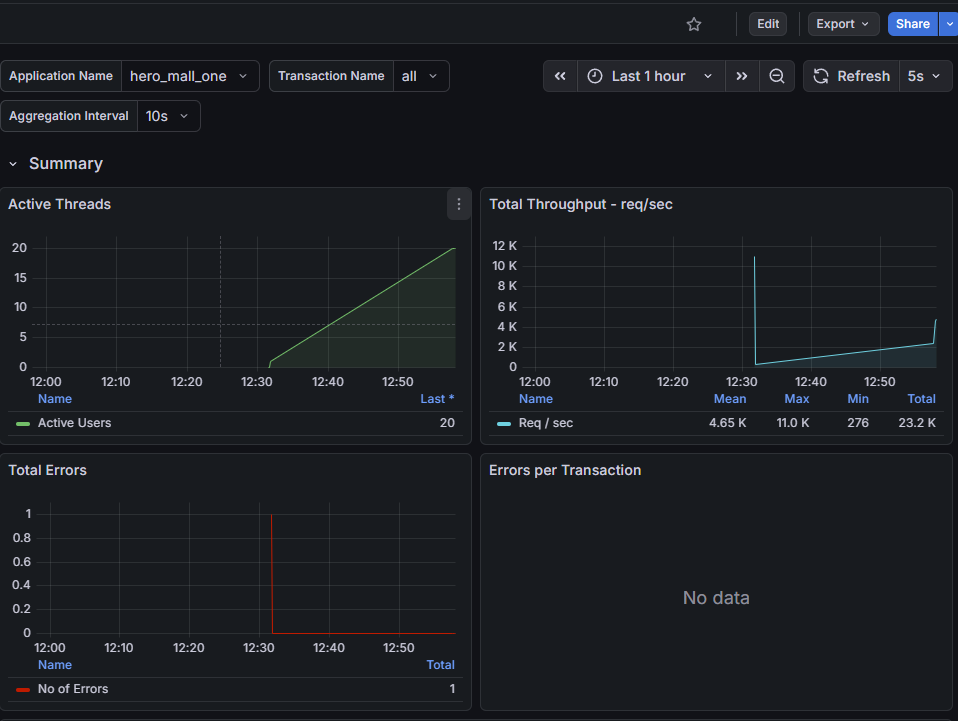
Task: Zoom out the time range
Action: click(x=777, y=76)
